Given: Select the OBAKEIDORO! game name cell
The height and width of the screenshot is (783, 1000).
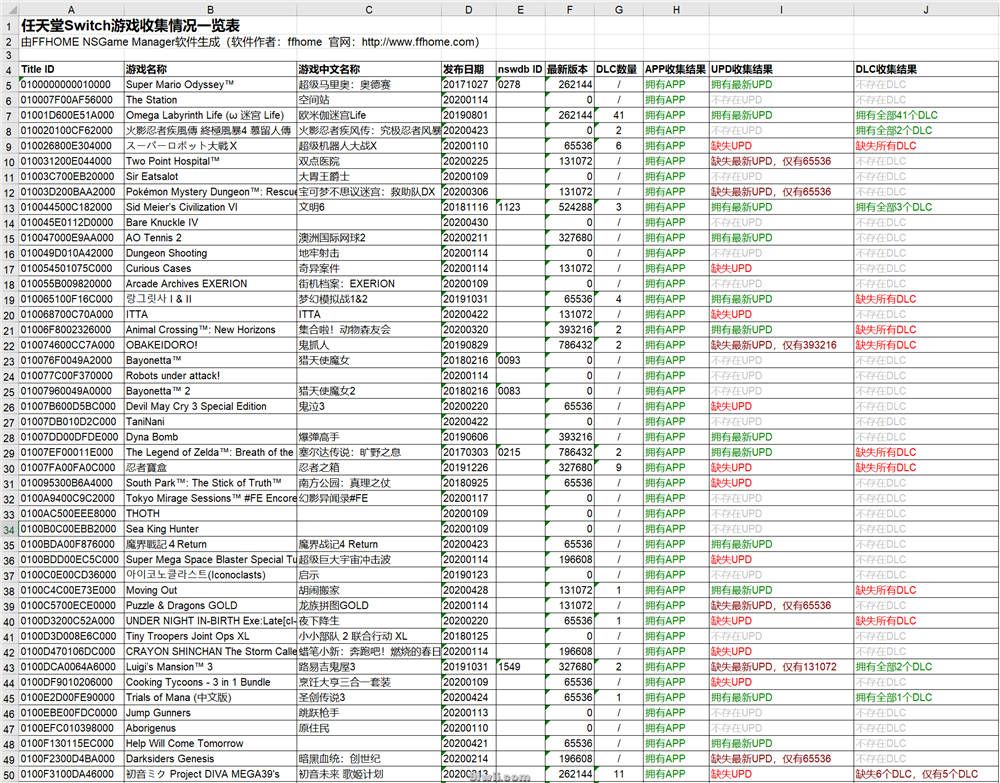Looking at the screenshot, I should [210, 345].
